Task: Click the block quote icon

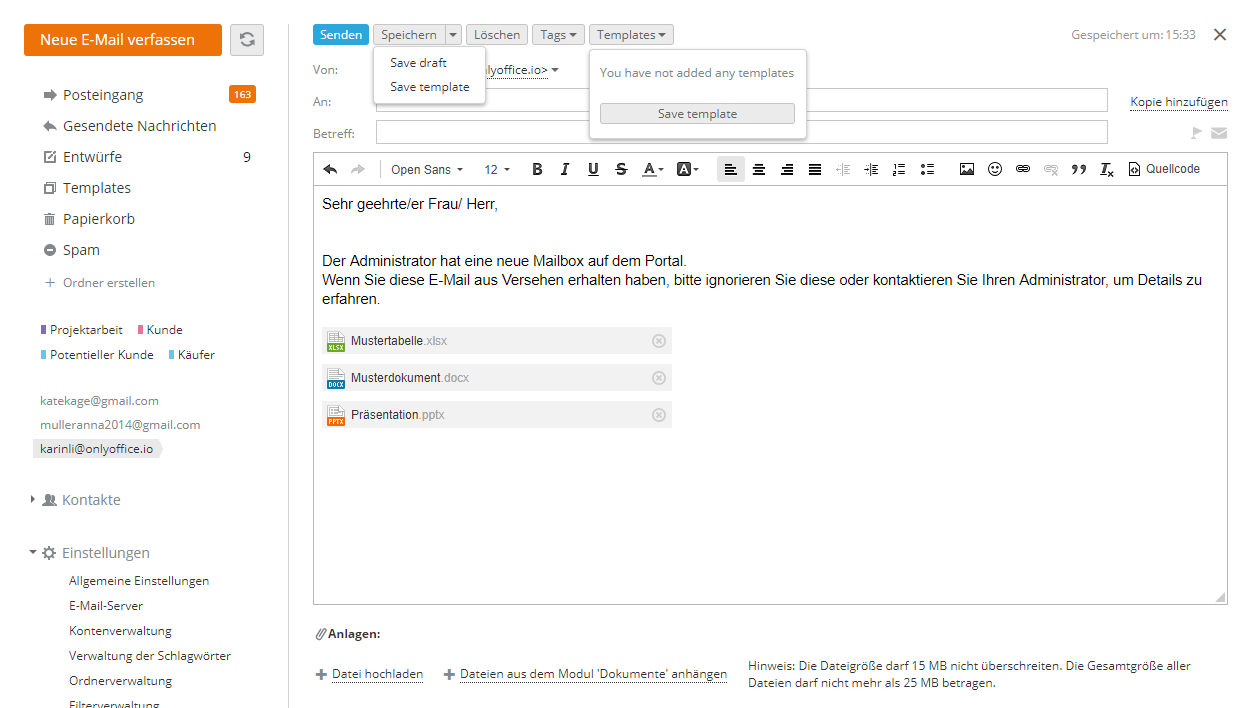Action: [x=1079, y=170]
